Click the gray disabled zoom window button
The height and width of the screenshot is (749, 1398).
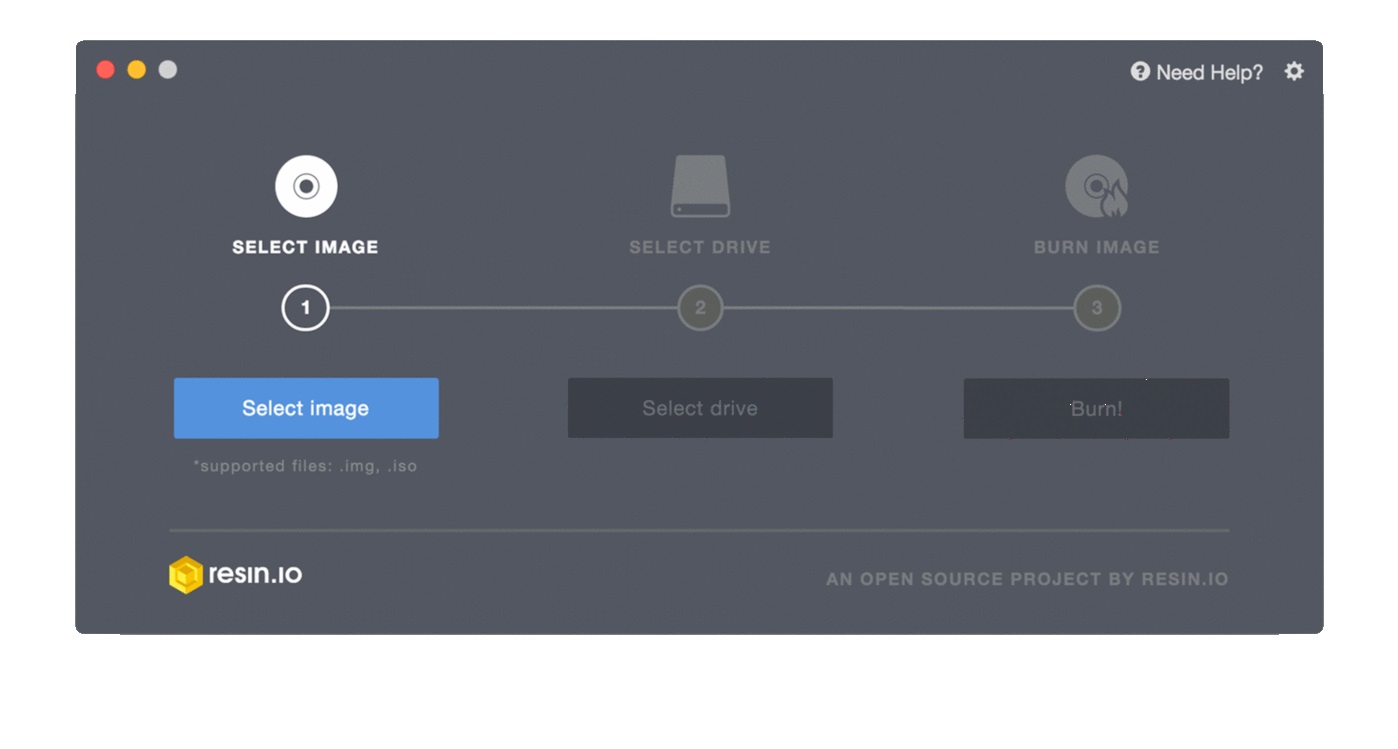(168, 69)
